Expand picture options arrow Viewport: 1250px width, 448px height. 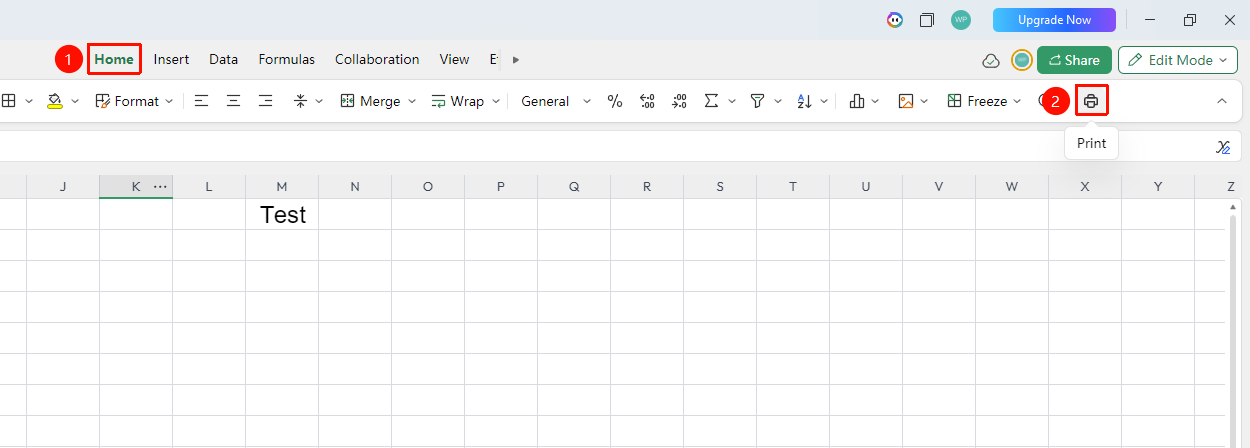[x=925, y=101]
